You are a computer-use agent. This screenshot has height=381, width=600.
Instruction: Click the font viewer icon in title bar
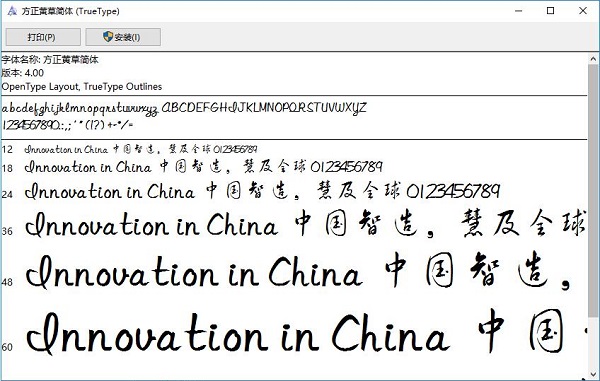click(12, 11)
